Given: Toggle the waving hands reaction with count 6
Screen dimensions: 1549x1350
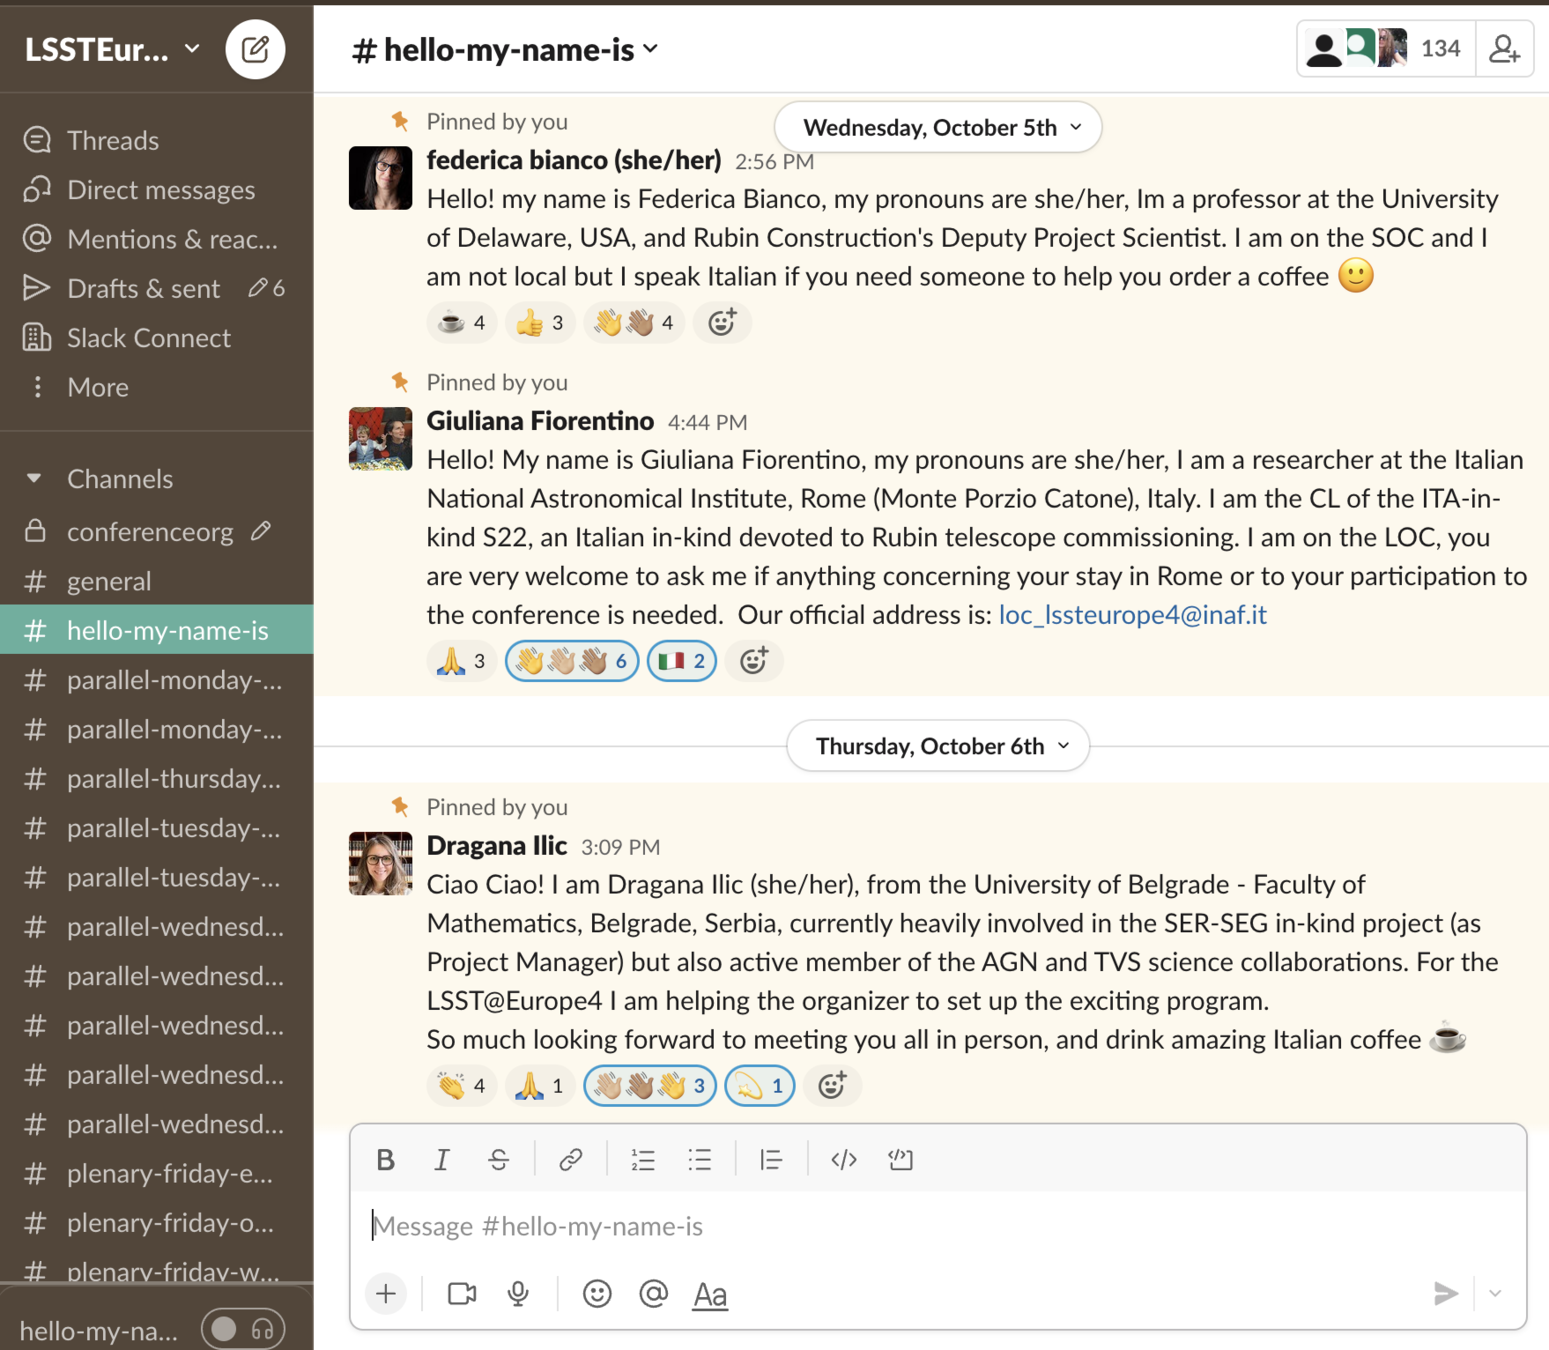Looking at the screenshot, I should coord(572,661).
